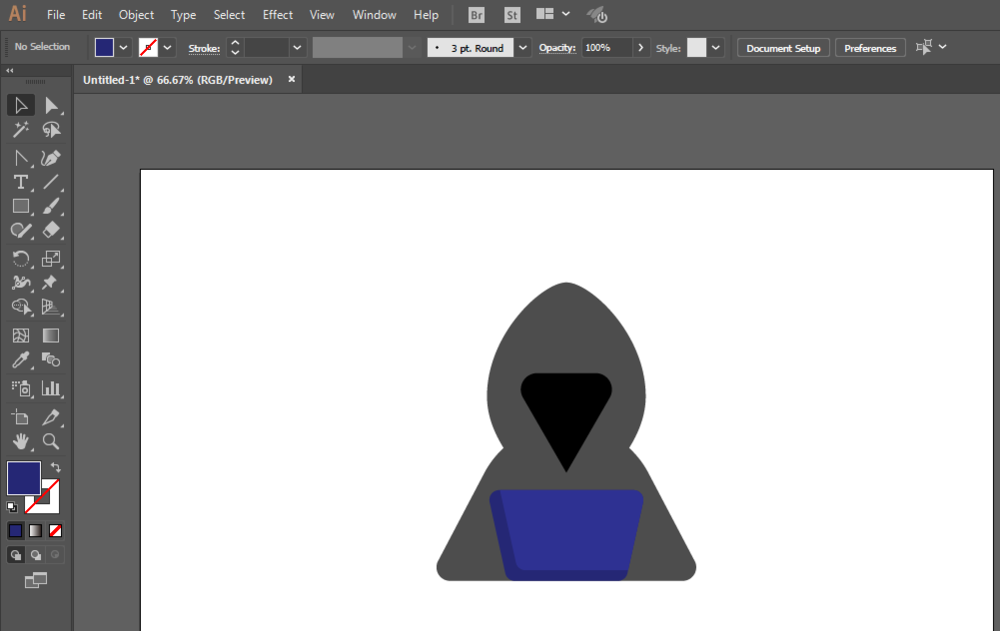Activate the Hand tool
The image size is (1000, 631).
pos(20,441)
